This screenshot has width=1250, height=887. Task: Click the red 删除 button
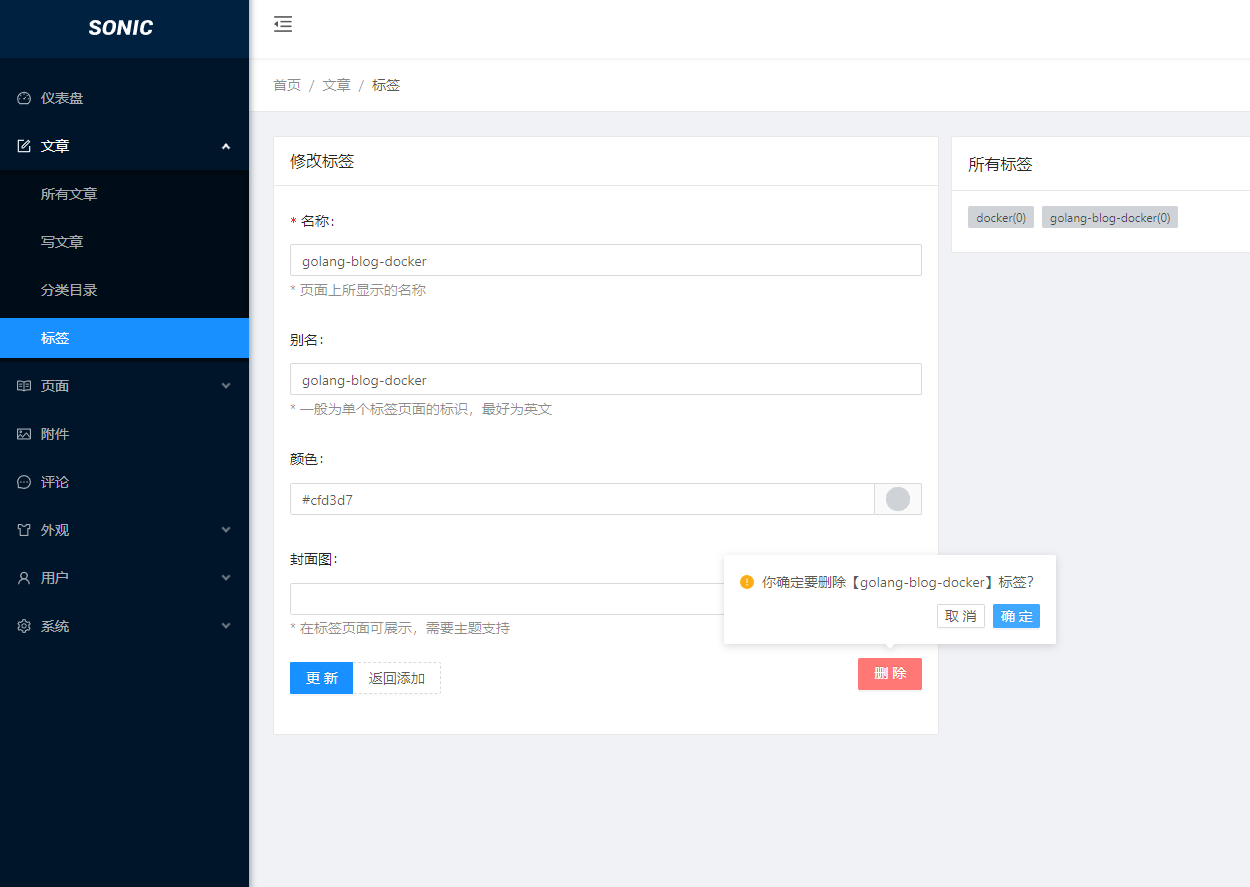(x=890, y=674)
